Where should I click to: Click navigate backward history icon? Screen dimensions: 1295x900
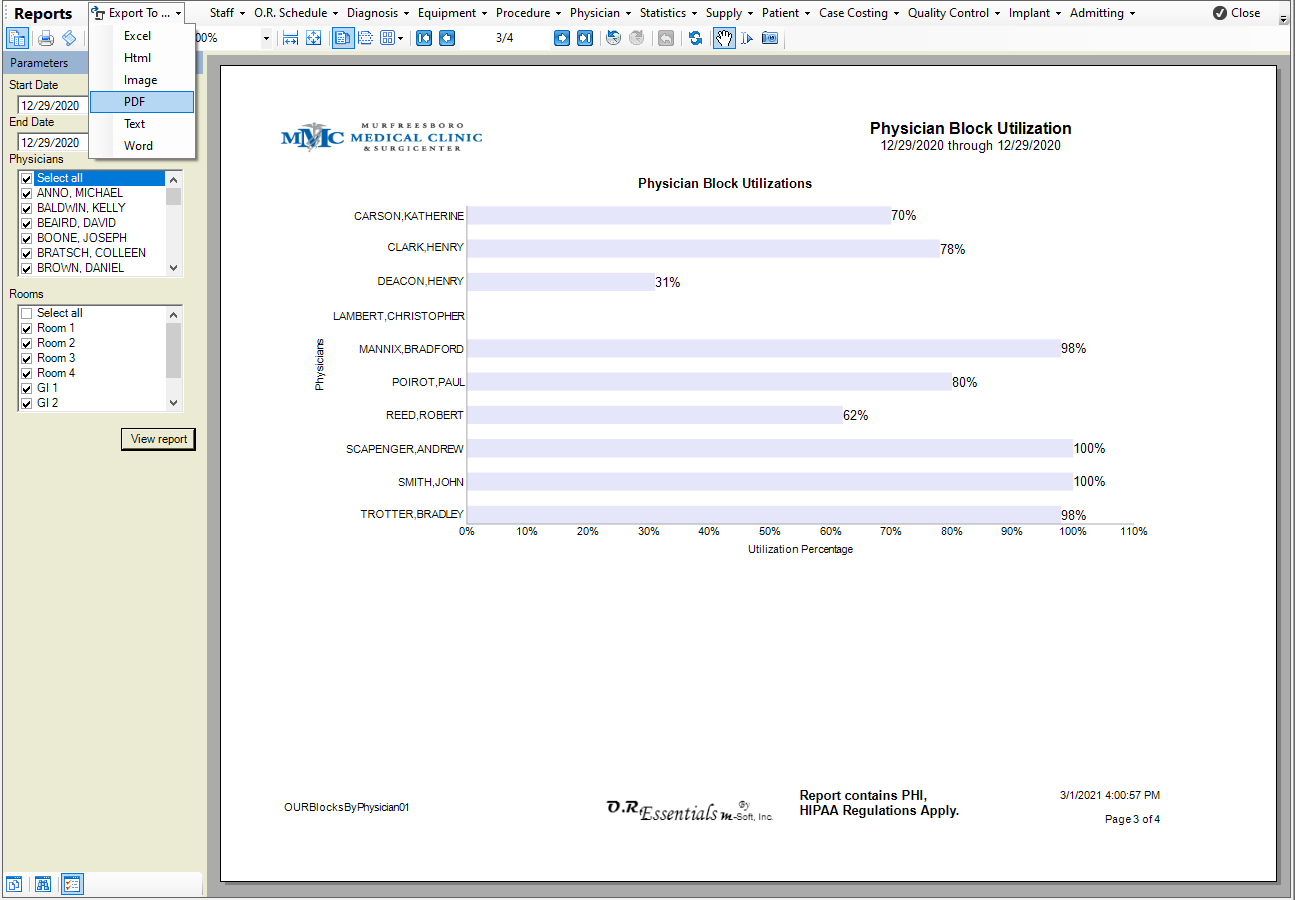pyautogui.click(x=614, y=38)
